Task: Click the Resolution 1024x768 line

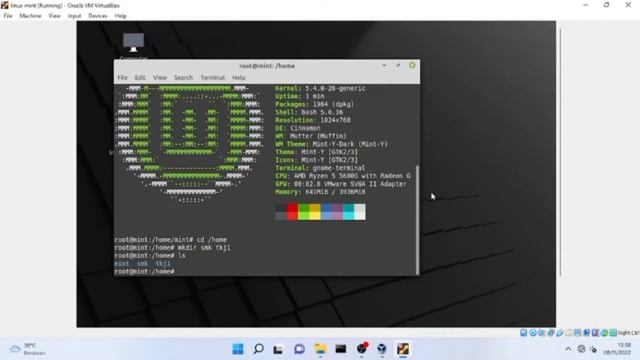Action: click(313, 120)
